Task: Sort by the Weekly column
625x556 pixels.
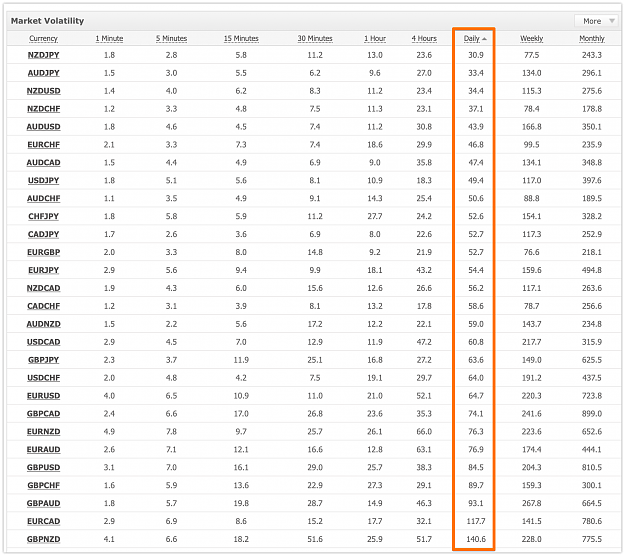Action: pyautogui.click(x=532, y=38)
